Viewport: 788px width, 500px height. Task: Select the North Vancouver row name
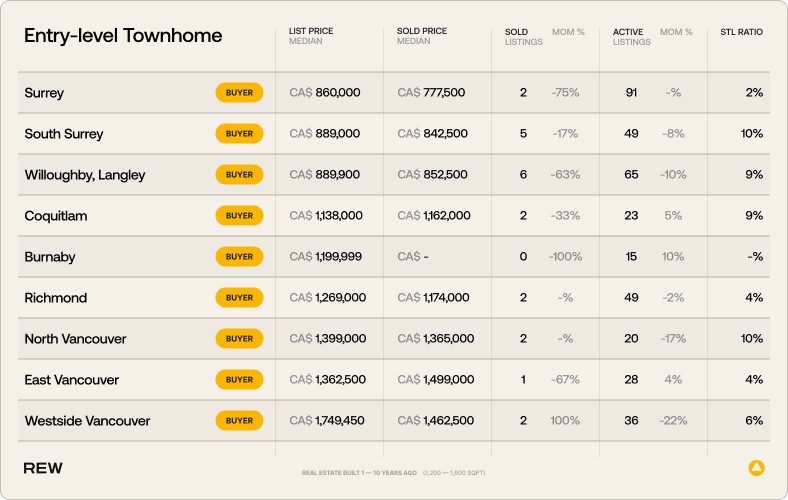[x=75, y=339]
